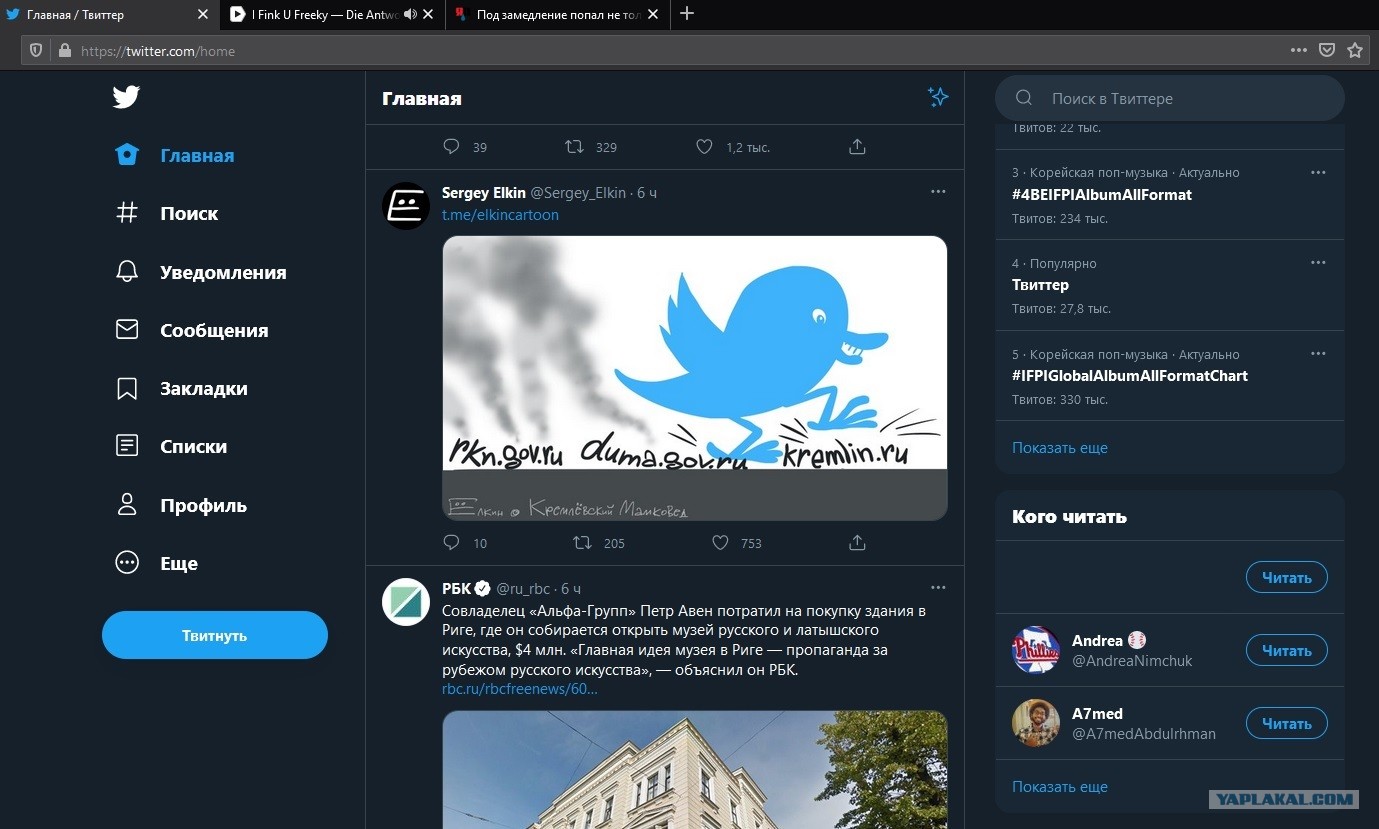The height and width of the screenshot is (829, 1379).
Task: Open options for the #4BEIFPIAlbumAllFormat trend
Action: point(1318,172)
